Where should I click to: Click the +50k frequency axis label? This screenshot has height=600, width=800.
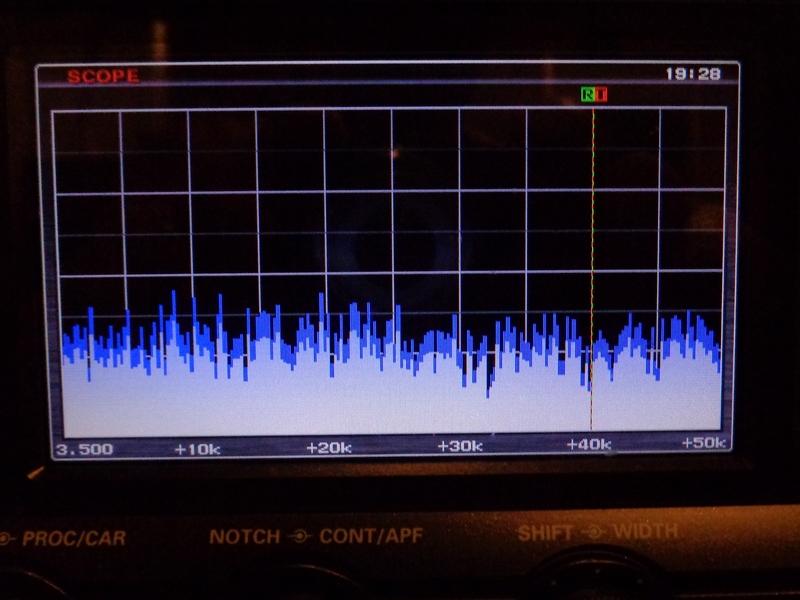coord(705,442)
